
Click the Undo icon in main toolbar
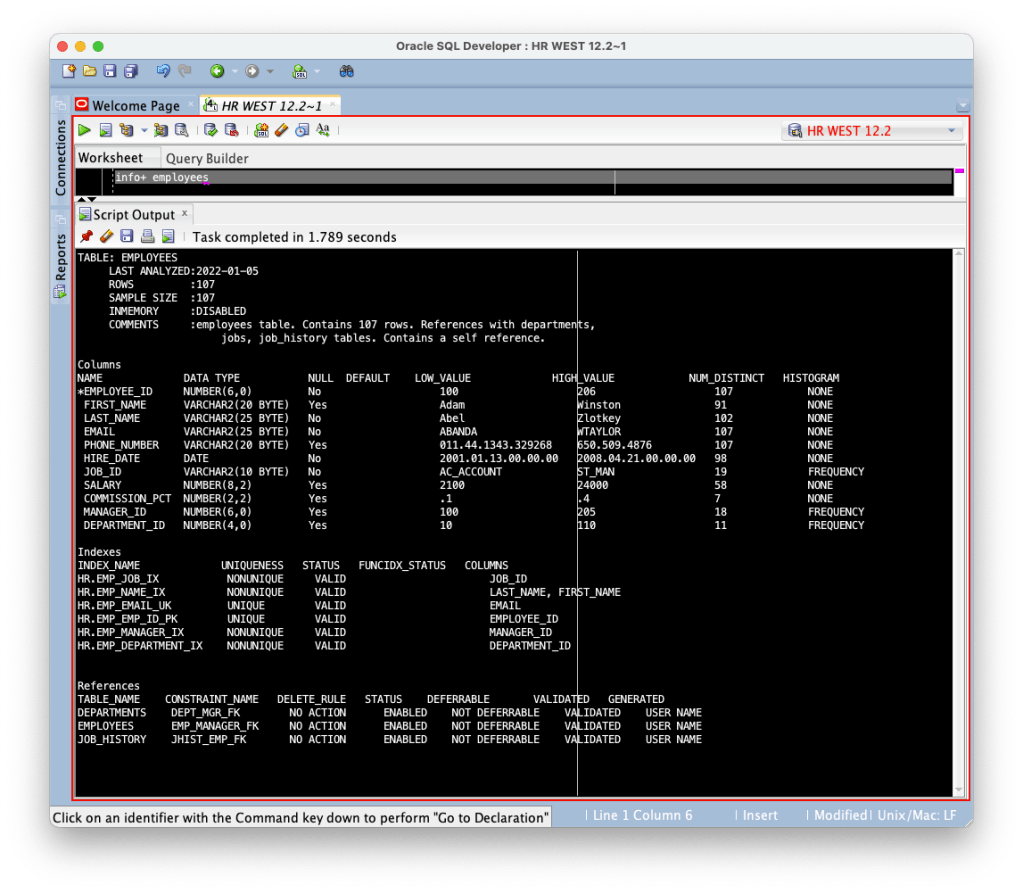(163, 71)
